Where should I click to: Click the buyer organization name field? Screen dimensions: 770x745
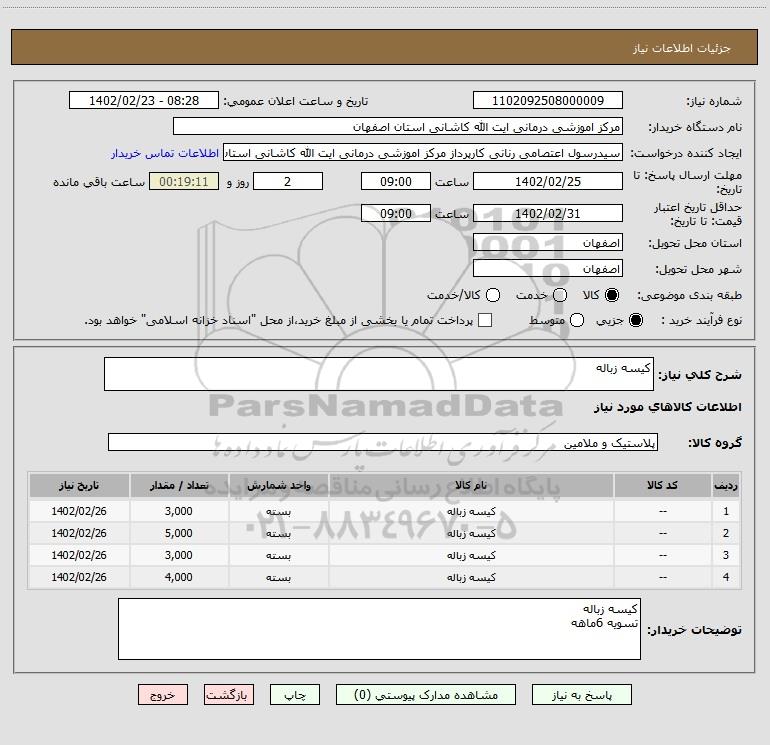[x=398, y=126]
